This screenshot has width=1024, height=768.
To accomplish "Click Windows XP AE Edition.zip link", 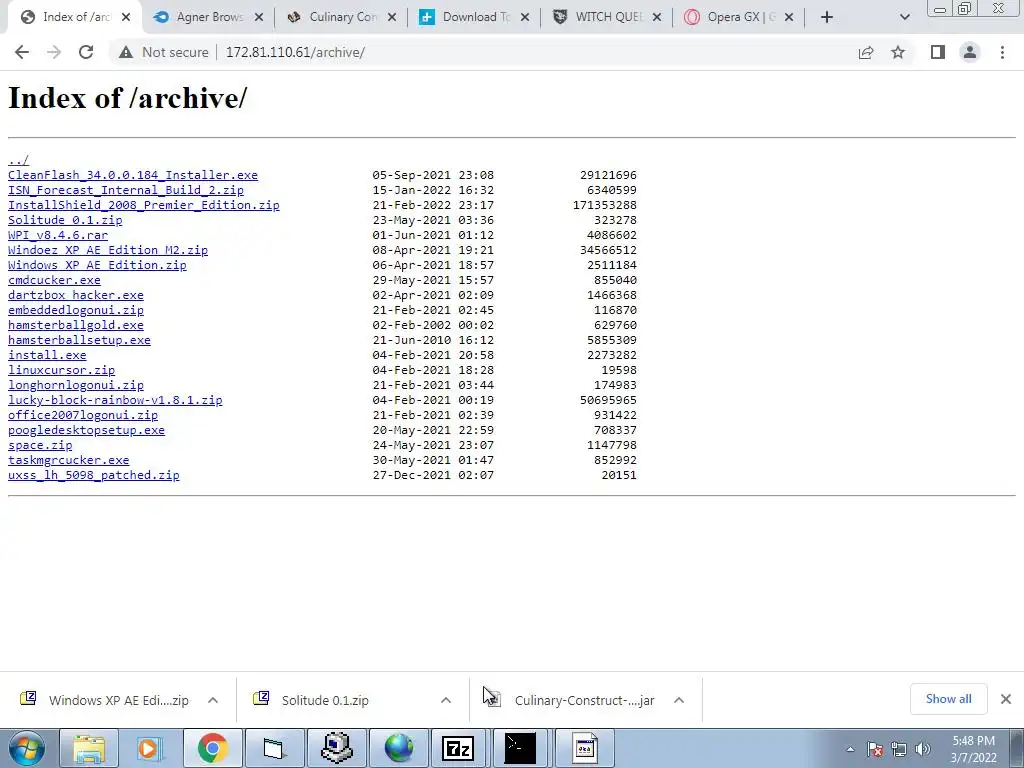I will 97,265.
